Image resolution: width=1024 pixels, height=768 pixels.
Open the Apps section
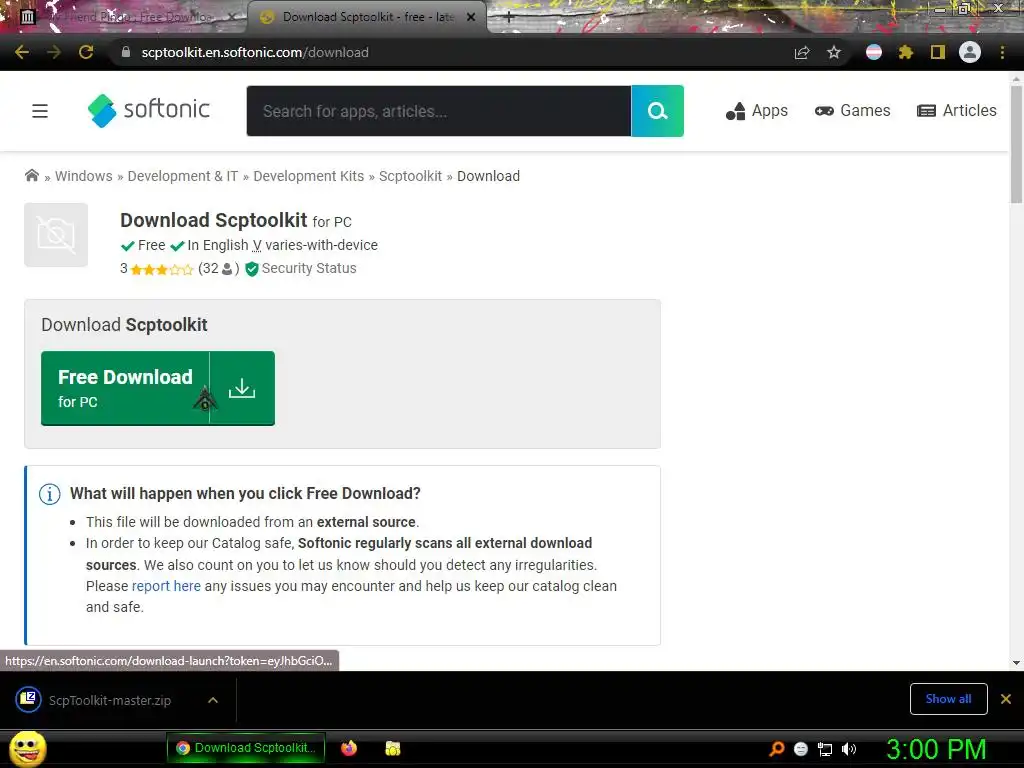(x=757, y=111)
